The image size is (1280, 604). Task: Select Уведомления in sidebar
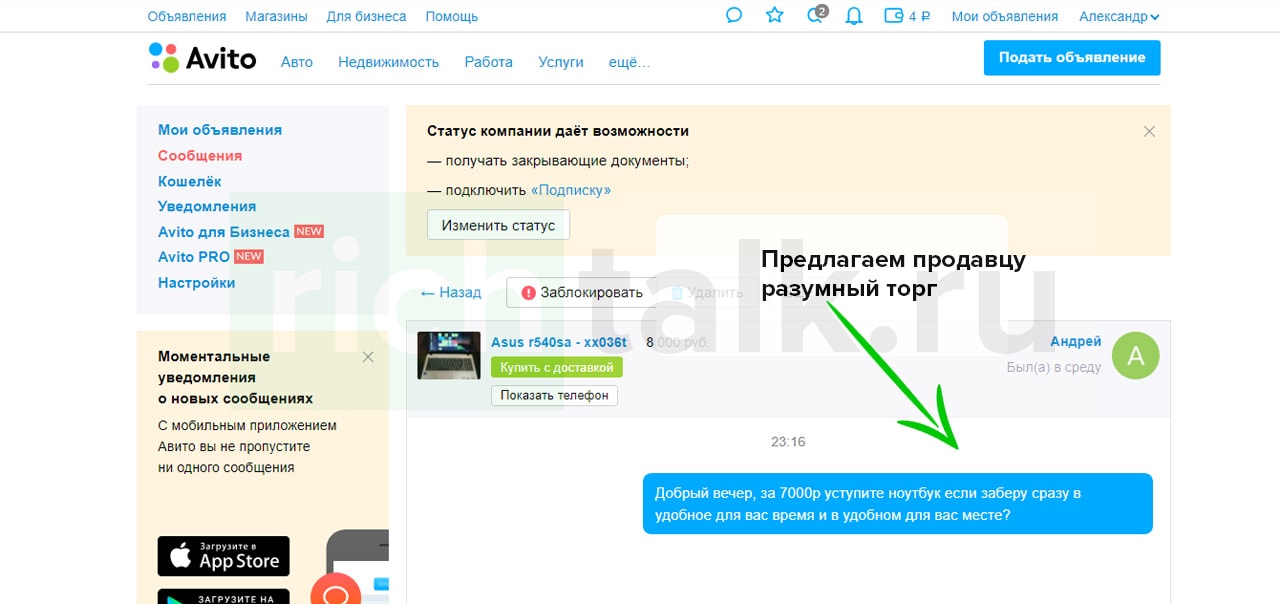[x=207, y=206]
